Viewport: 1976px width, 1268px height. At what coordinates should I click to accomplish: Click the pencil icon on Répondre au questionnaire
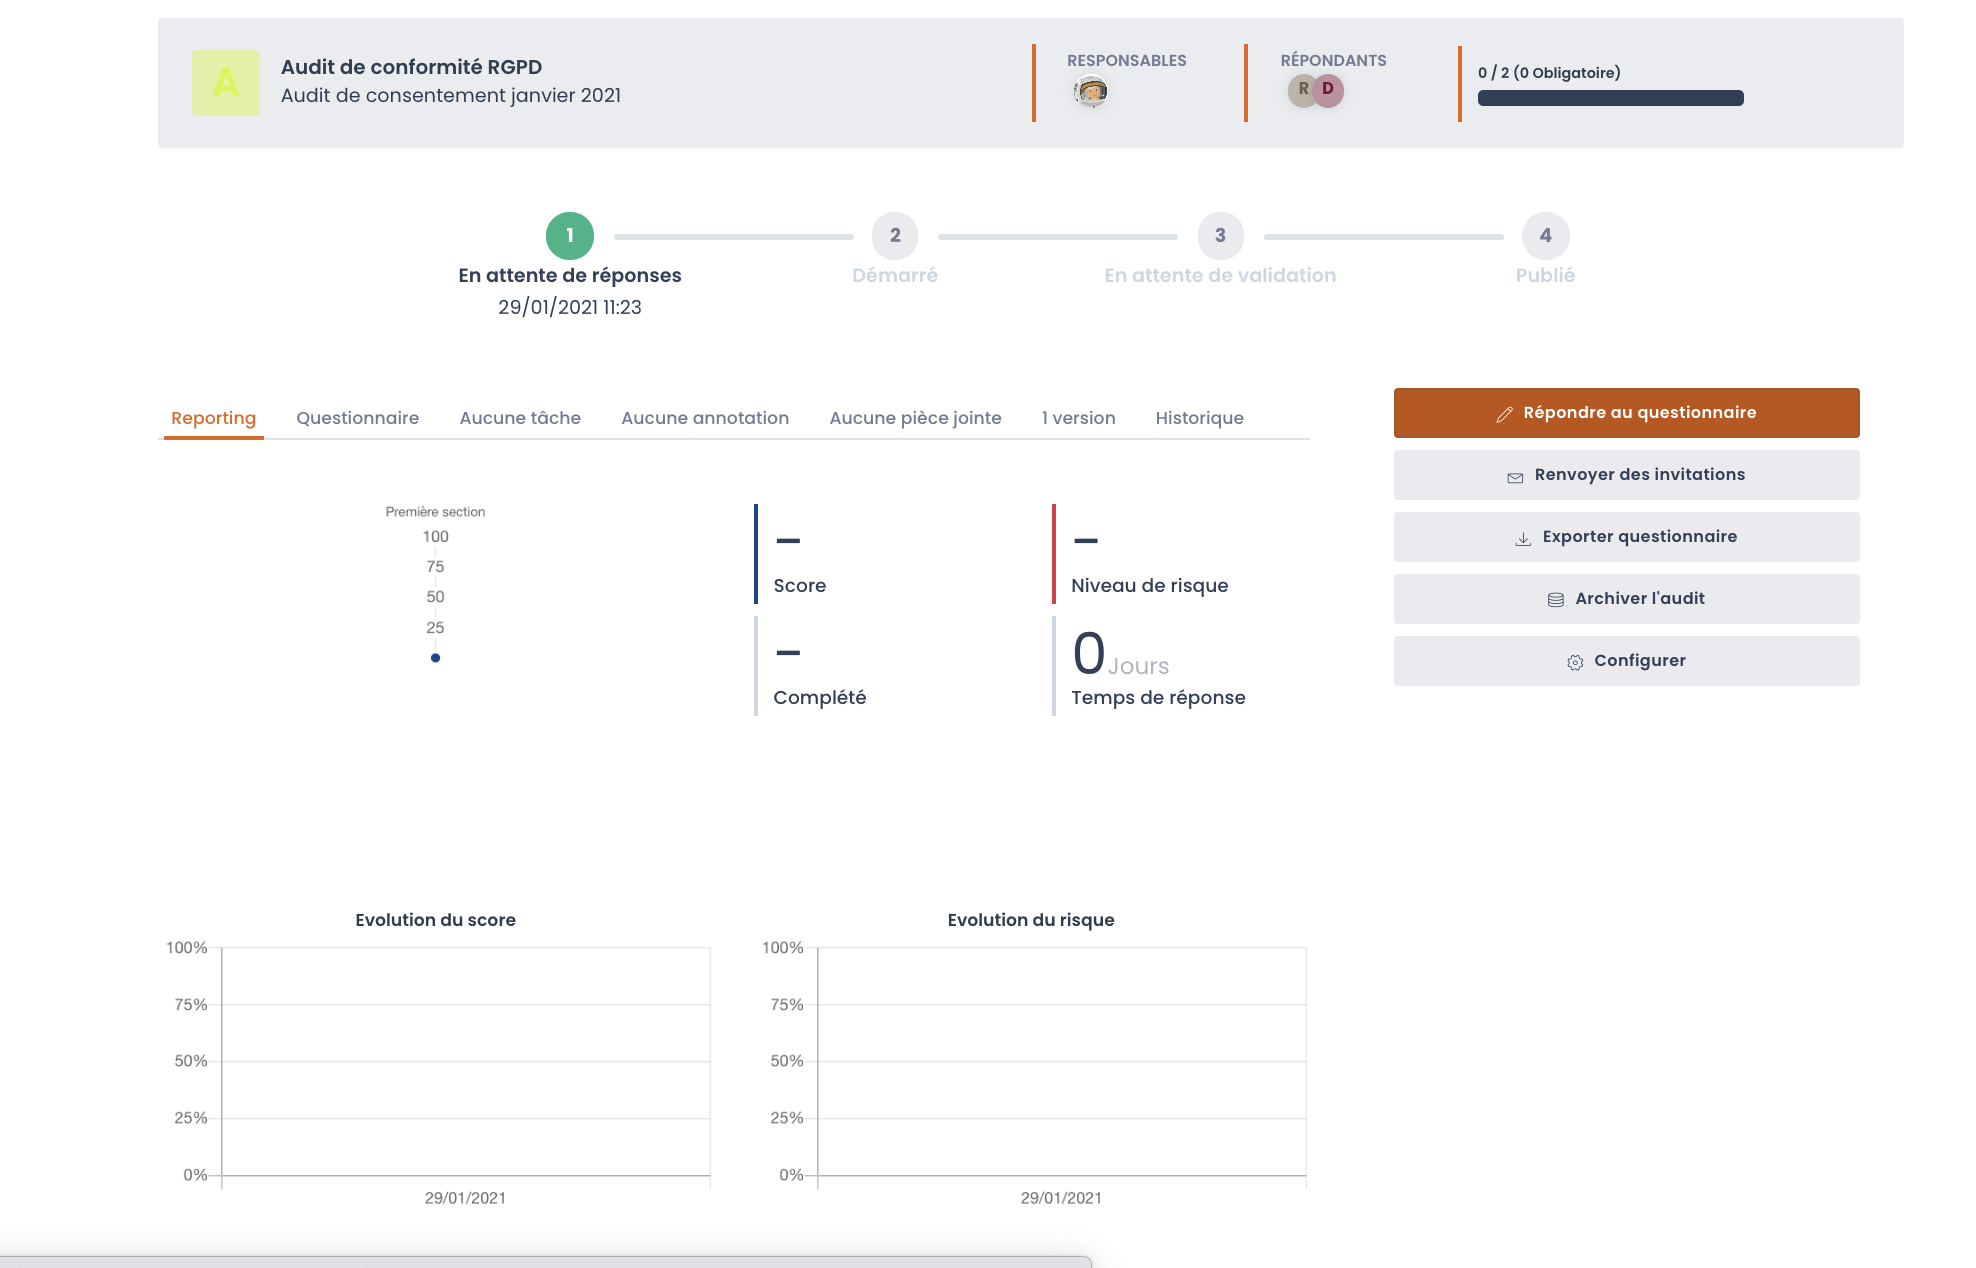point(1504,414)
